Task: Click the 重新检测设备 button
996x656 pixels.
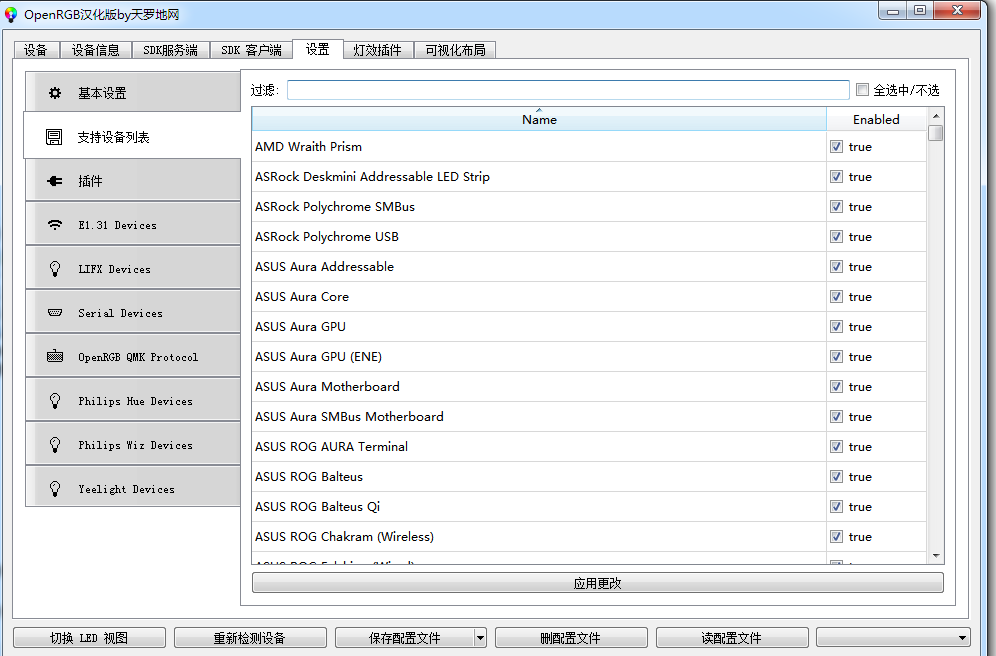Action: point(250,638)
